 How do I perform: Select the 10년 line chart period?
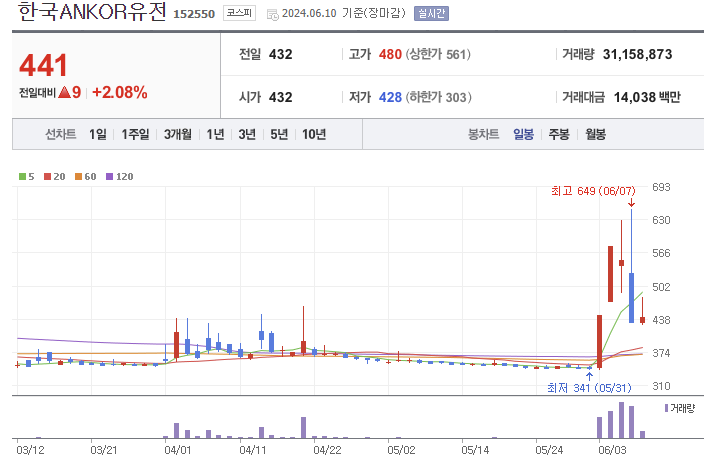tap(314, 134)
